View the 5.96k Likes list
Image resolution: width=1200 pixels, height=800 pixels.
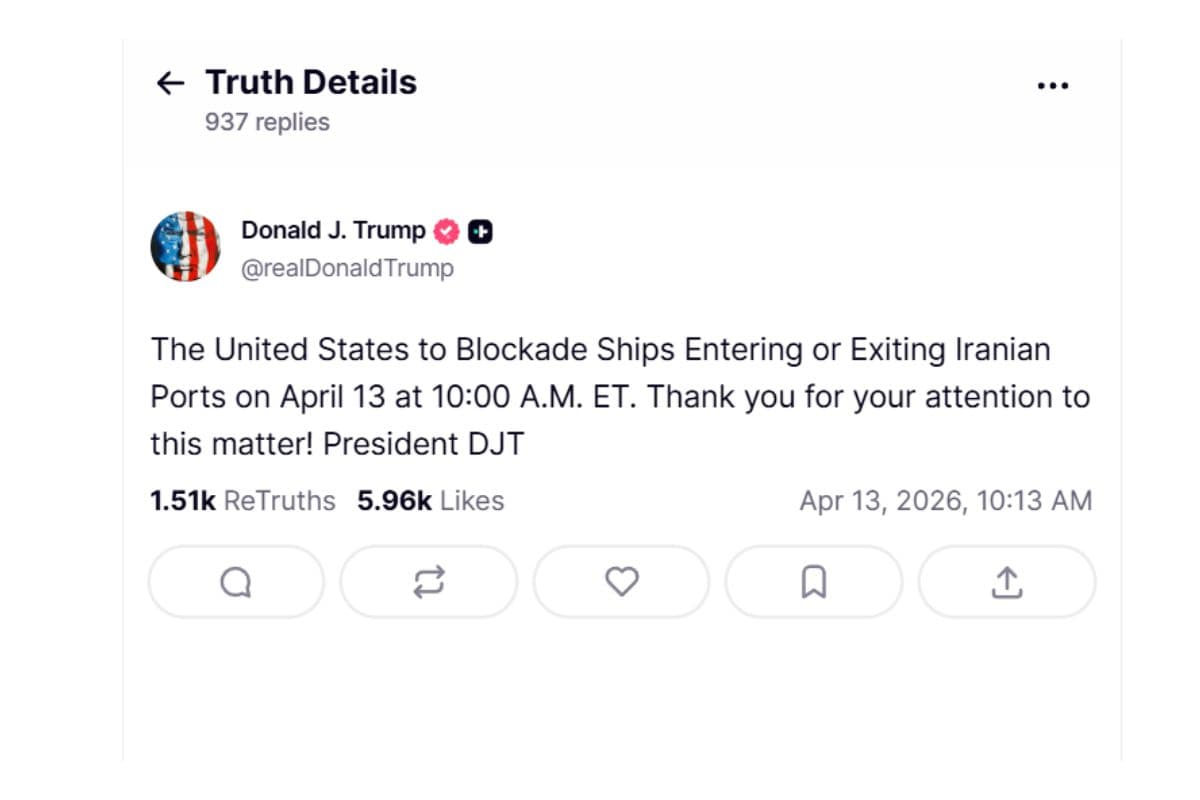[x=431, y=501]
